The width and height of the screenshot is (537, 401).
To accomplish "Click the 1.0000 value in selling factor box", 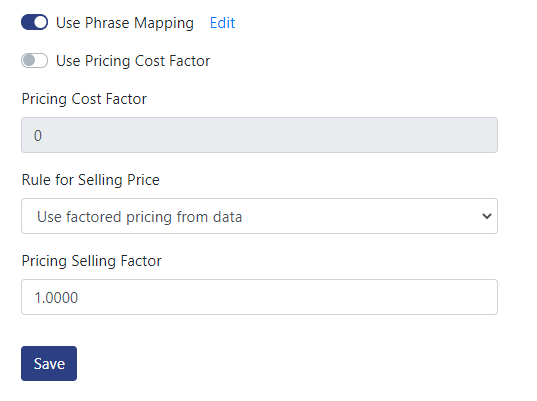I will tap(56, 298).
